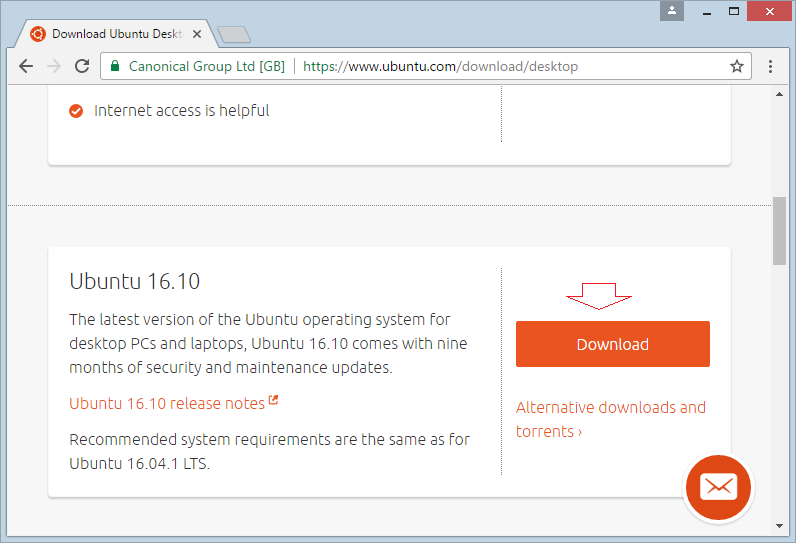Click the green padlock security icon

tap(115, 66)
